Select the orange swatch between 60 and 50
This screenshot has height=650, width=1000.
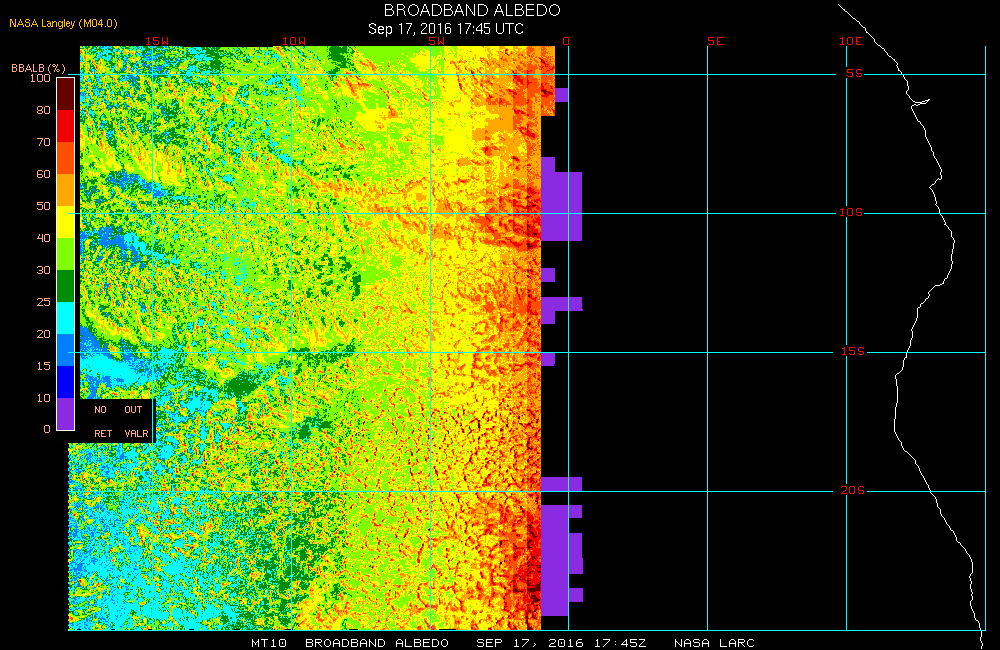66,190
